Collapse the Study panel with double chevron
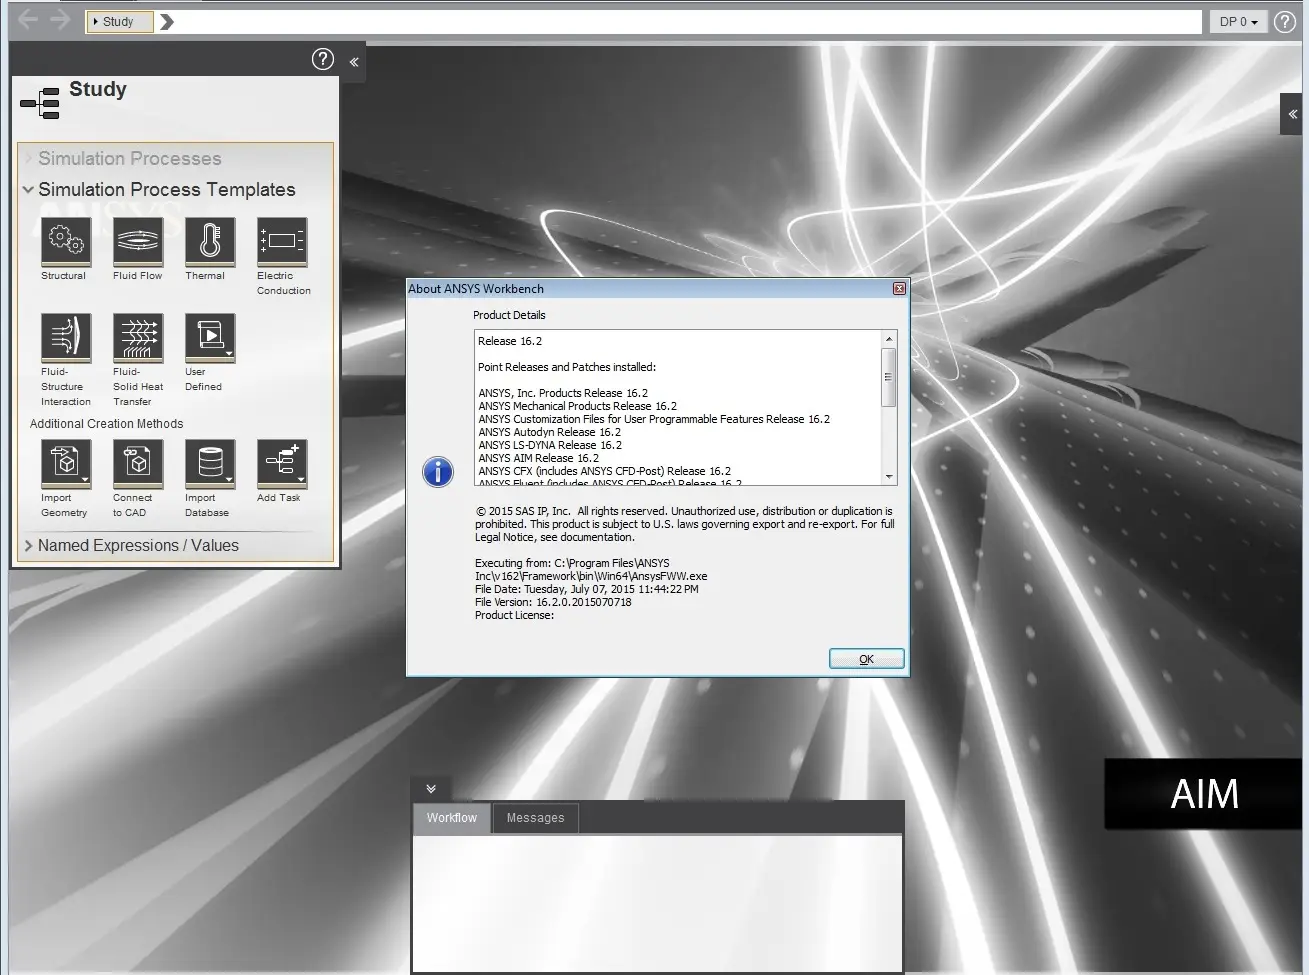Image resolution: width=1309 pixels, height=975 pixels. pyautogui.click(x=354, y=62)
